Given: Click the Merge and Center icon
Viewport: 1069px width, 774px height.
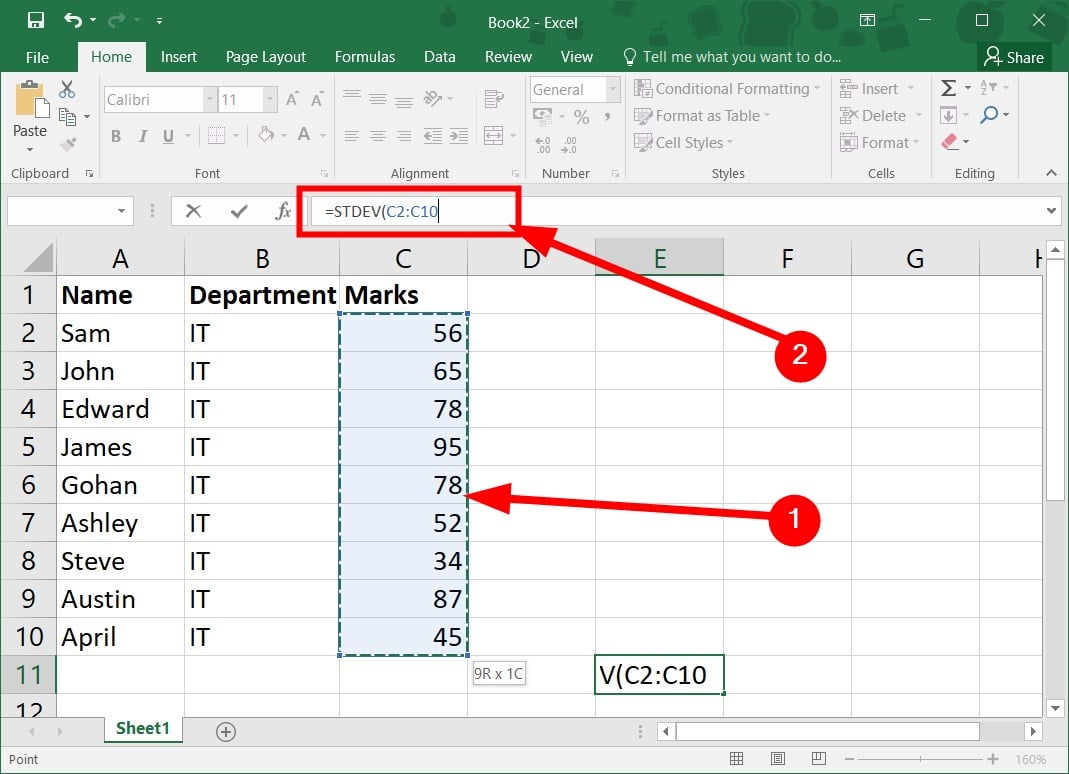Looking at the screenshot, I should pyautogui.click(x=494, y=135).
